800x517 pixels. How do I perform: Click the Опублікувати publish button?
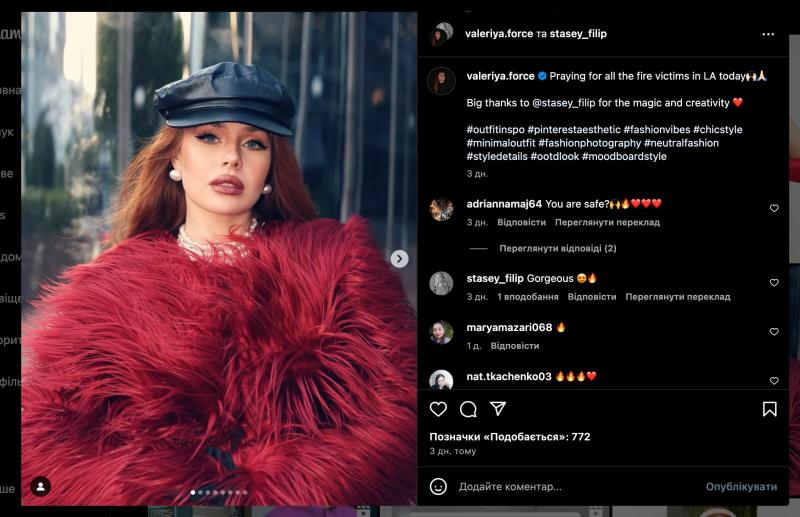(741, 487)
